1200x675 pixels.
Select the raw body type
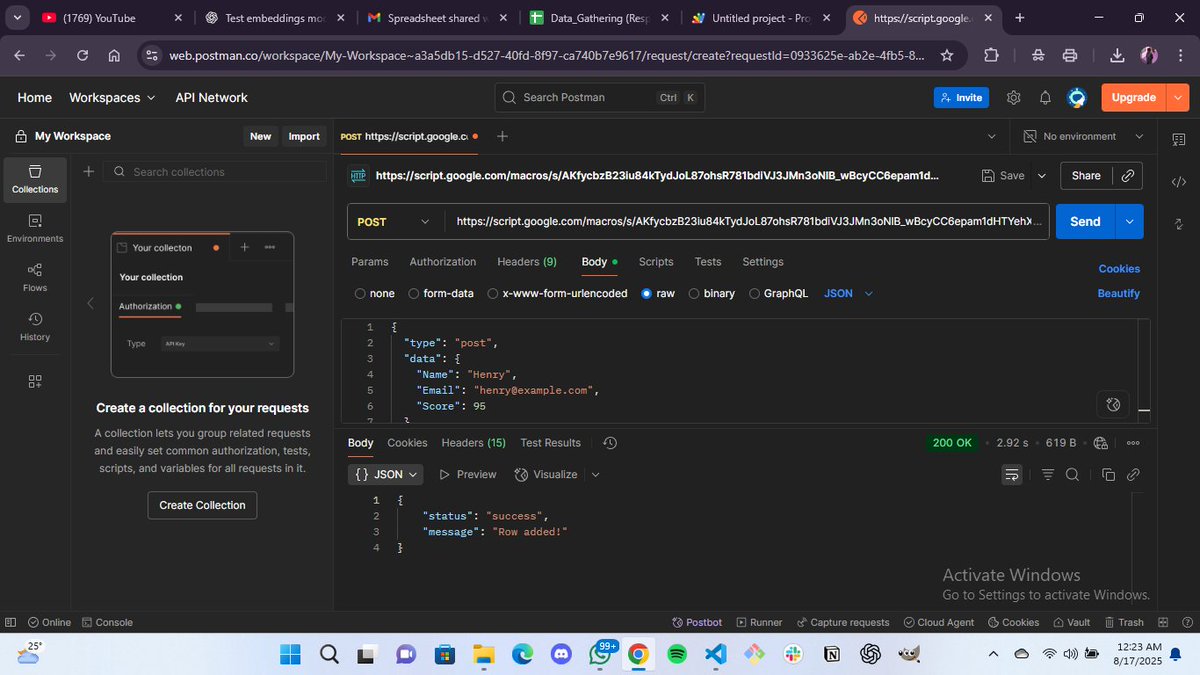point(658,294)
